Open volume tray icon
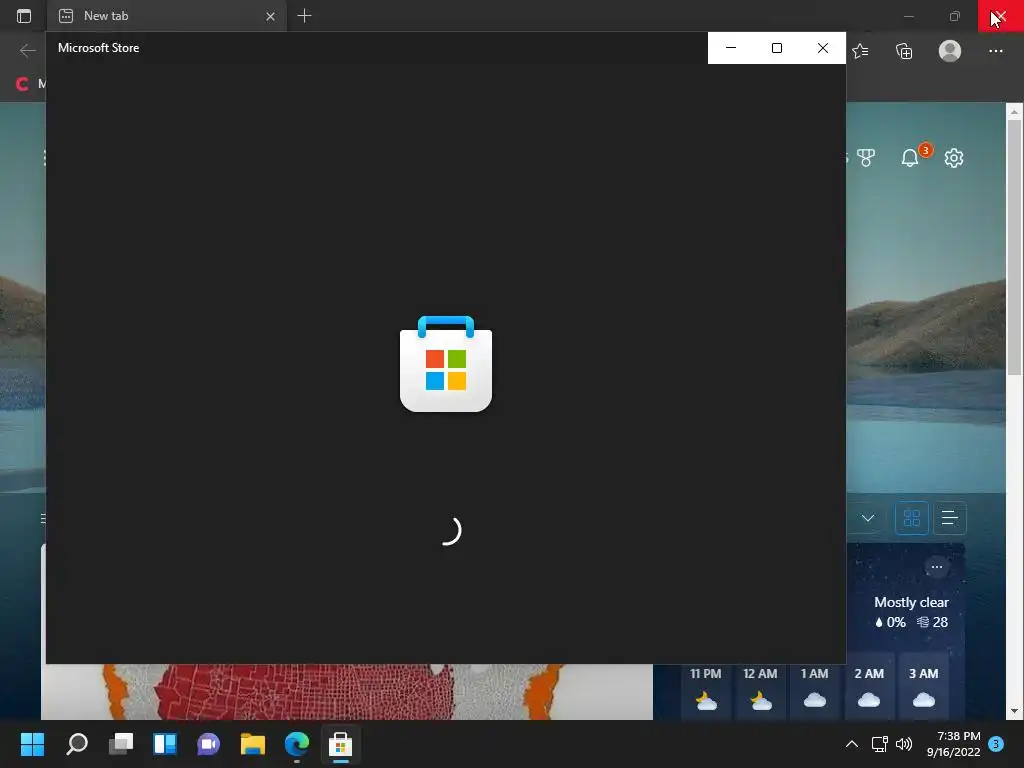Screen dimensions: 1024x768 coord(904,744)
